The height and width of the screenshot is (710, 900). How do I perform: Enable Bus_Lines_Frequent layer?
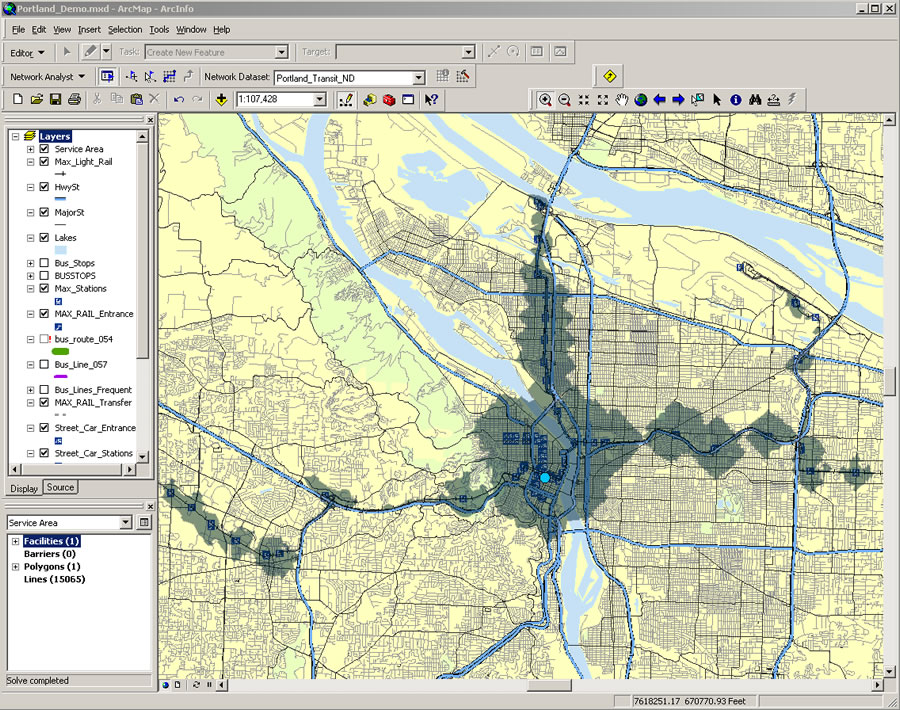coord(44,390)
